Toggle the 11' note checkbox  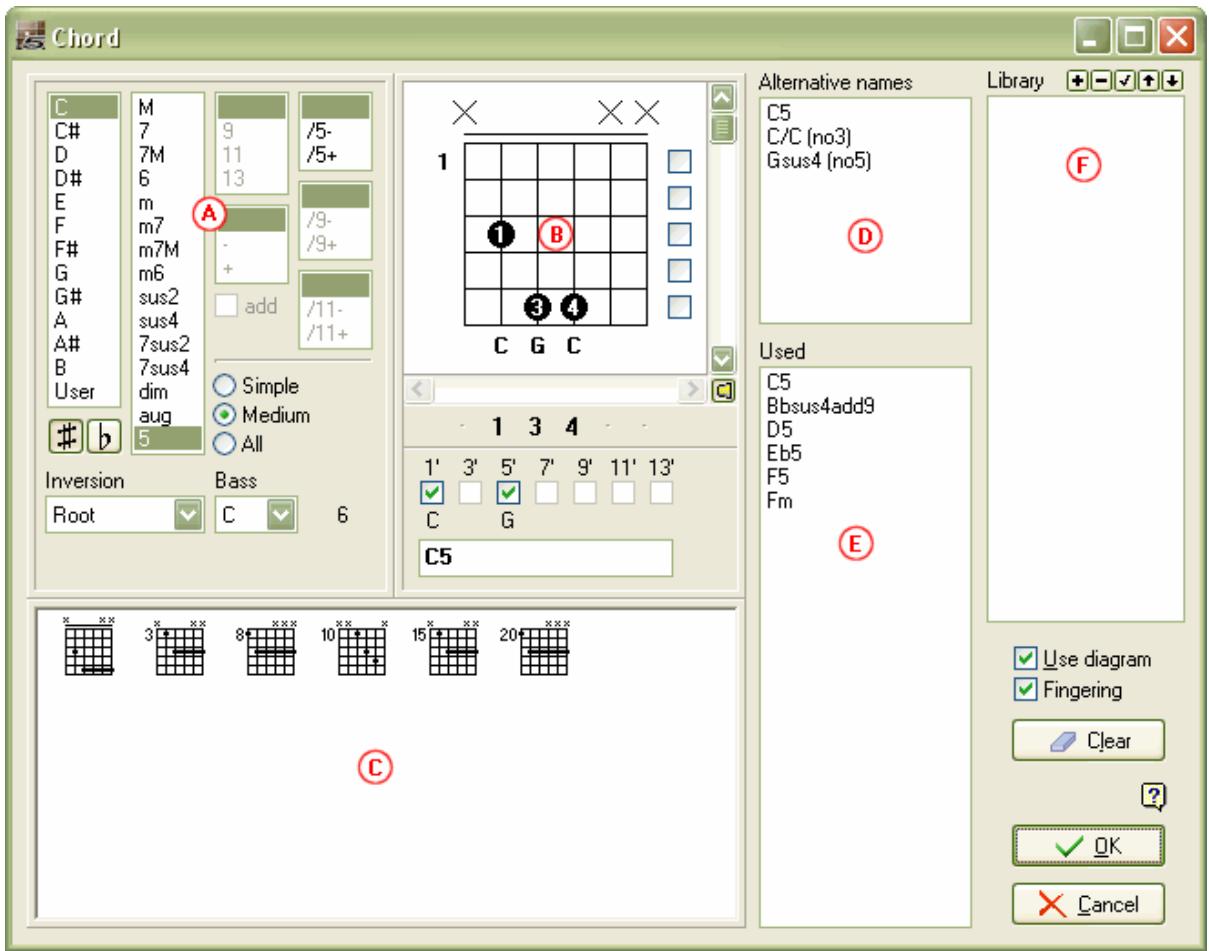[x=623, y=492]
